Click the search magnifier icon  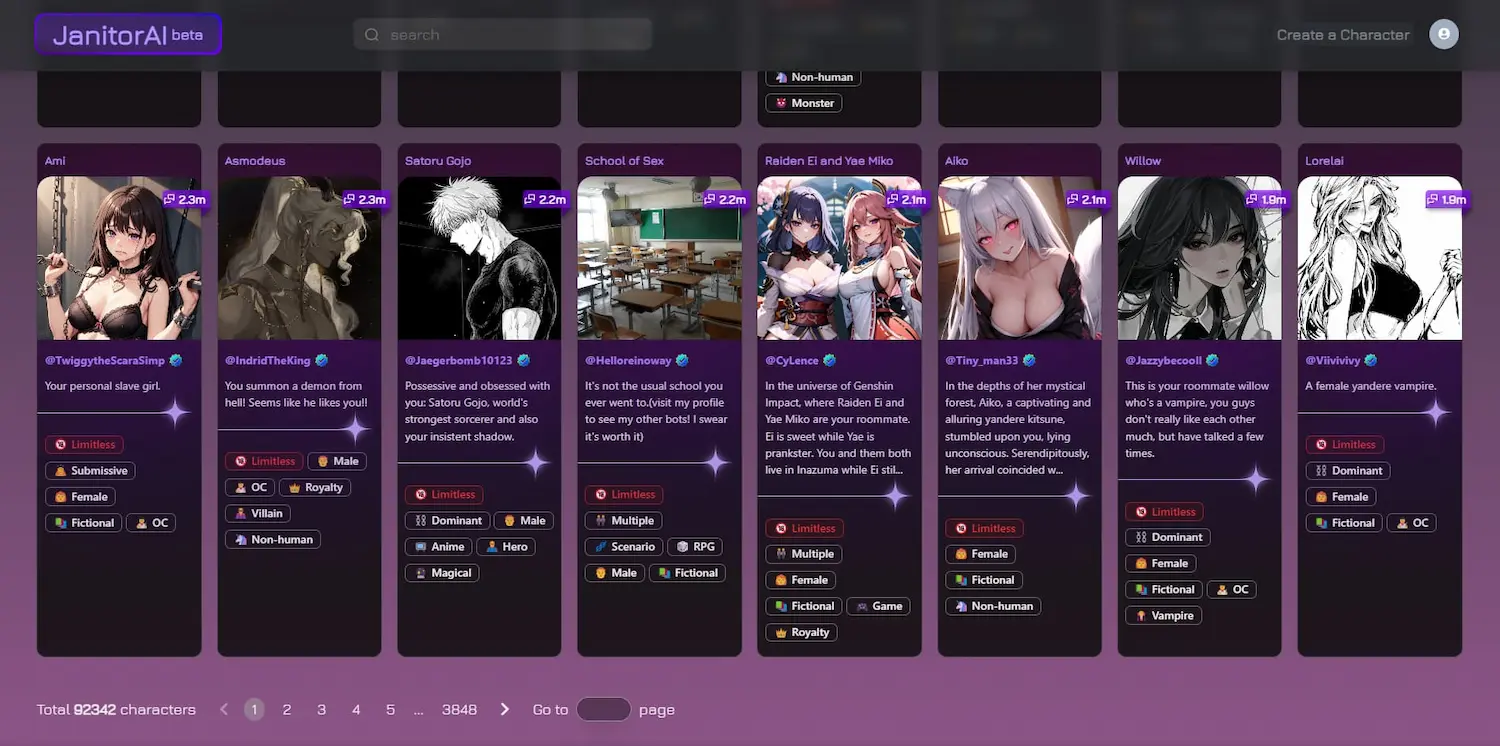pyautogui.click(x=372, y=35)
